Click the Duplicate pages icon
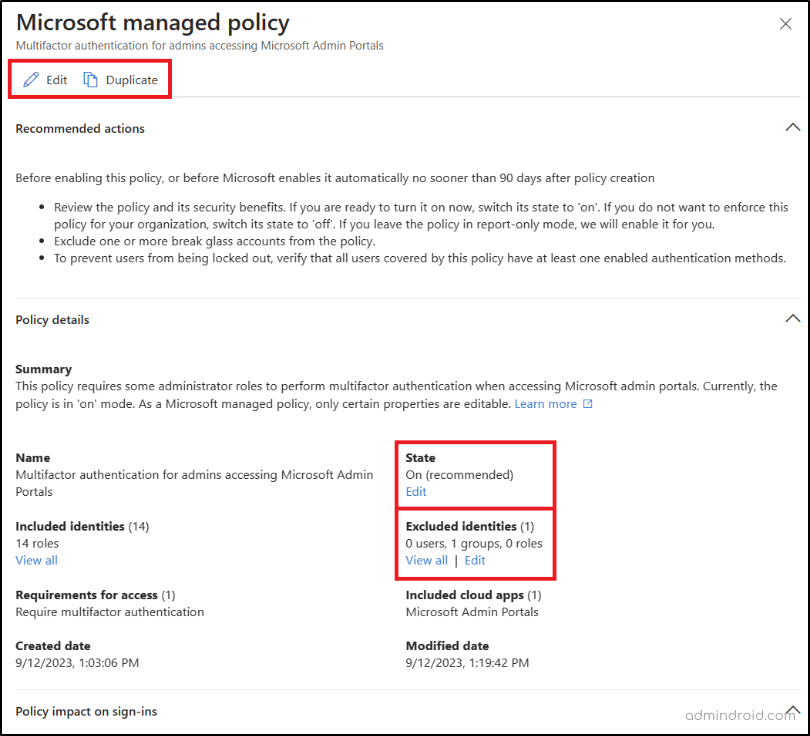Screen dimensions: 810x736 [x=90, y=80]
